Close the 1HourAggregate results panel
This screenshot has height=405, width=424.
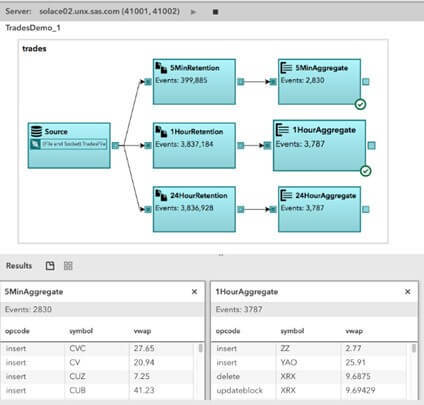coord(407,292)
